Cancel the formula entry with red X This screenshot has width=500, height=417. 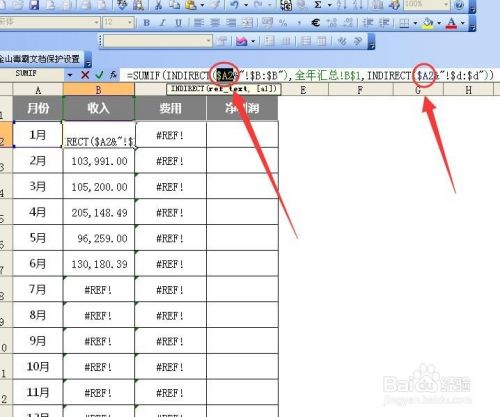85,75
